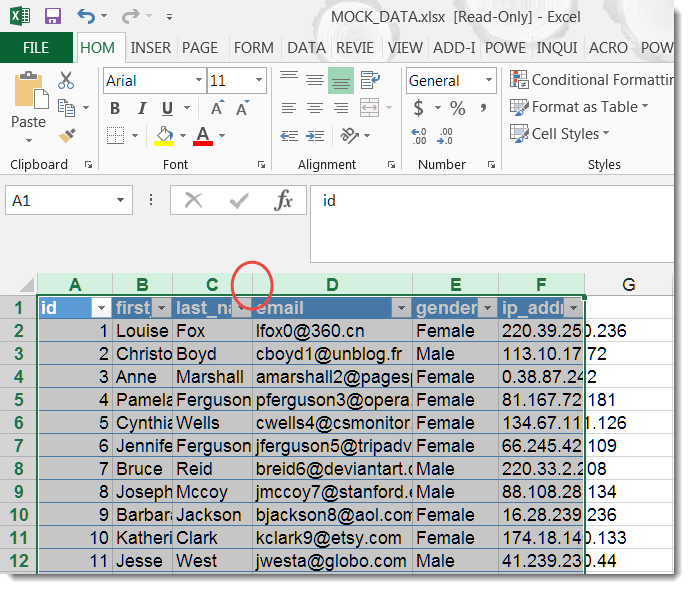Center text horizontally

click(315, 108)
